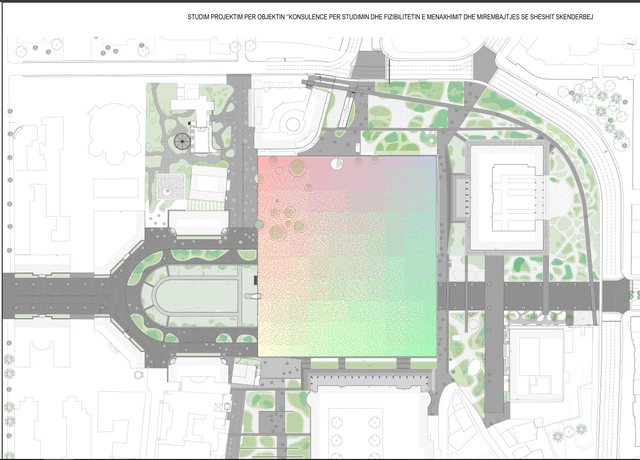Select the large square building right of the plaza
The height and width of the screenshot is (460, 640).
click(x=508, y=194)
